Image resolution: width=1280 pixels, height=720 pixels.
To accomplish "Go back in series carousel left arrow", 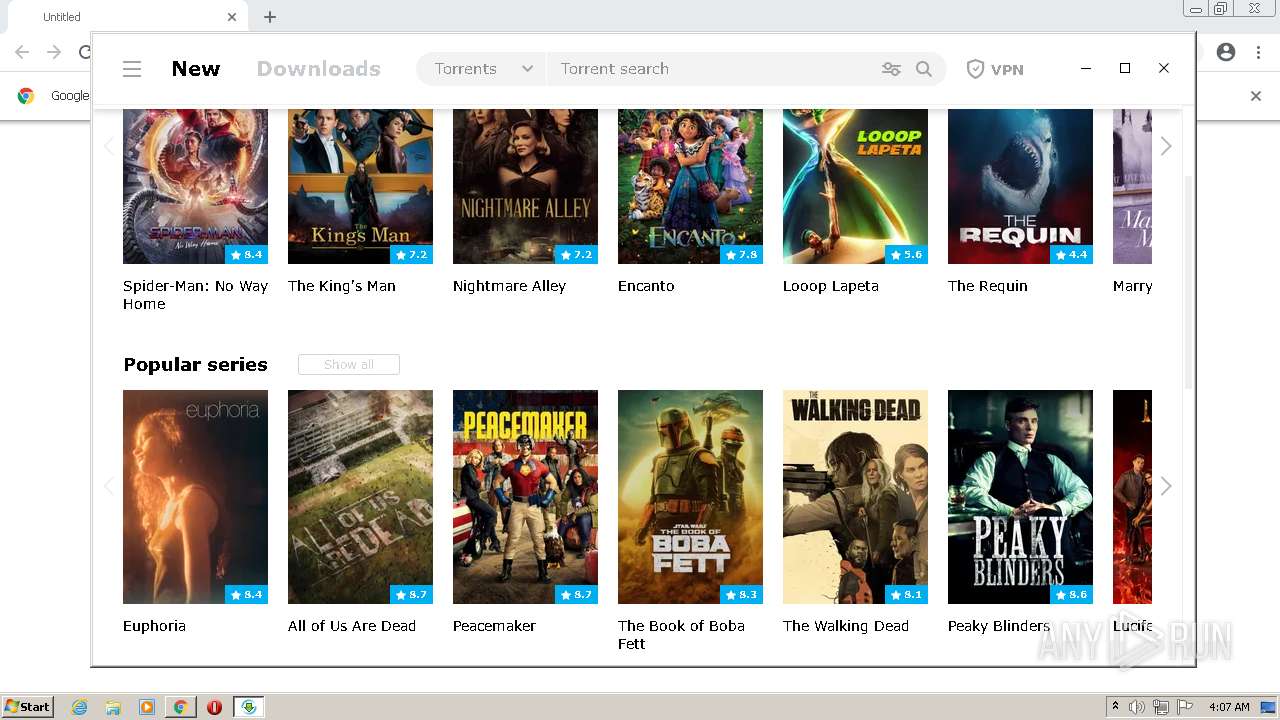I will [x=108, y=486].
